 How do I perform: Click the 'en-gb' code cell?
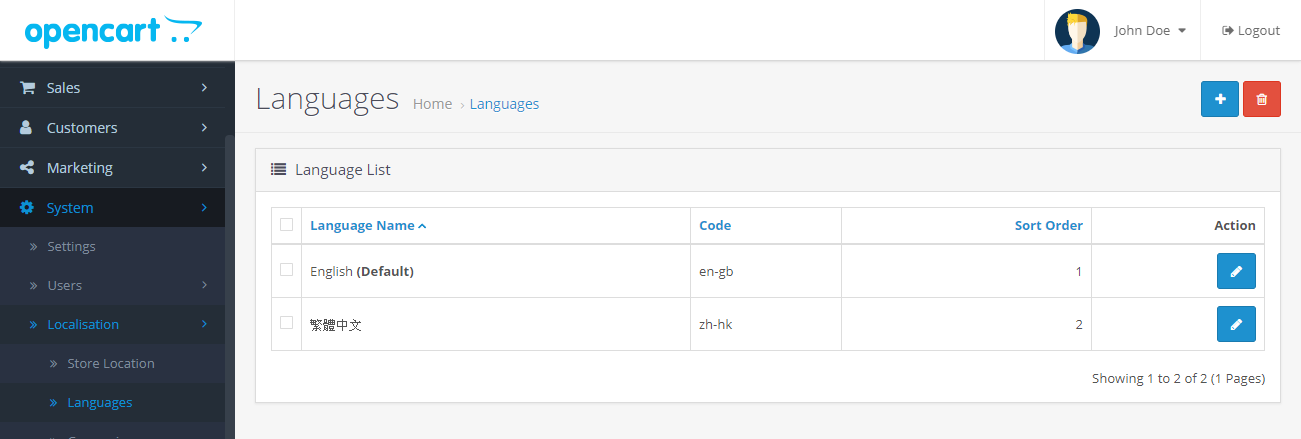pyautogui.click(x=766, y=271)
